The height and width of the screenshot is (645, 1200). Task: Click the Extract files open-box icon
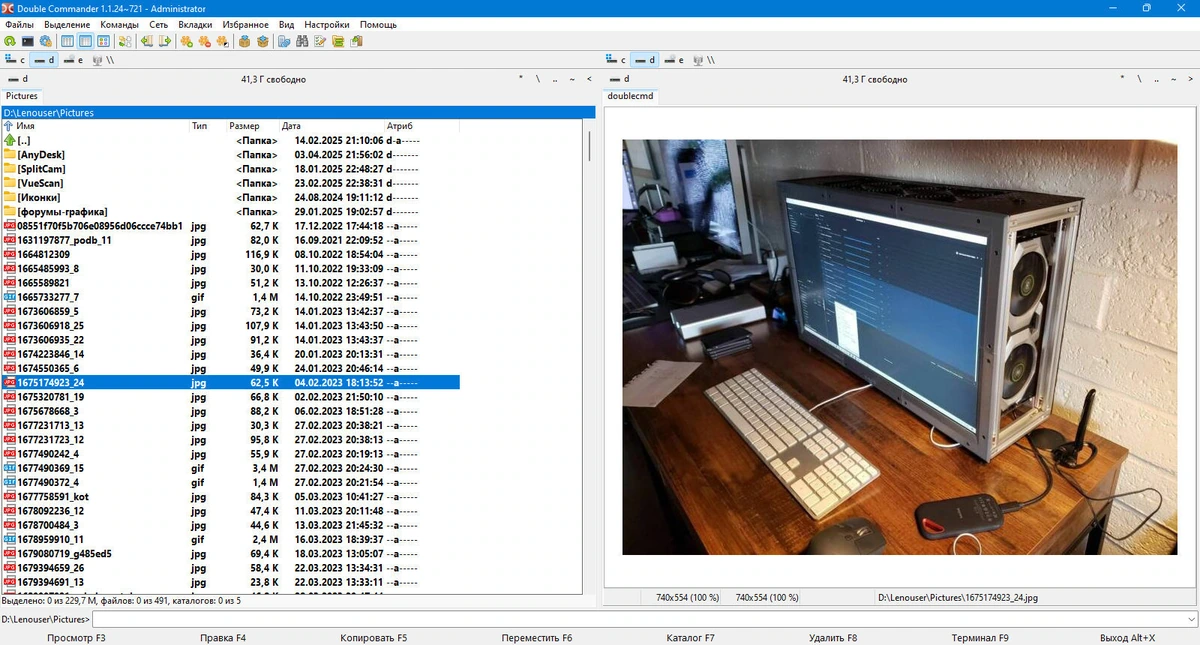pyautogui.click(x=263, y=41)
